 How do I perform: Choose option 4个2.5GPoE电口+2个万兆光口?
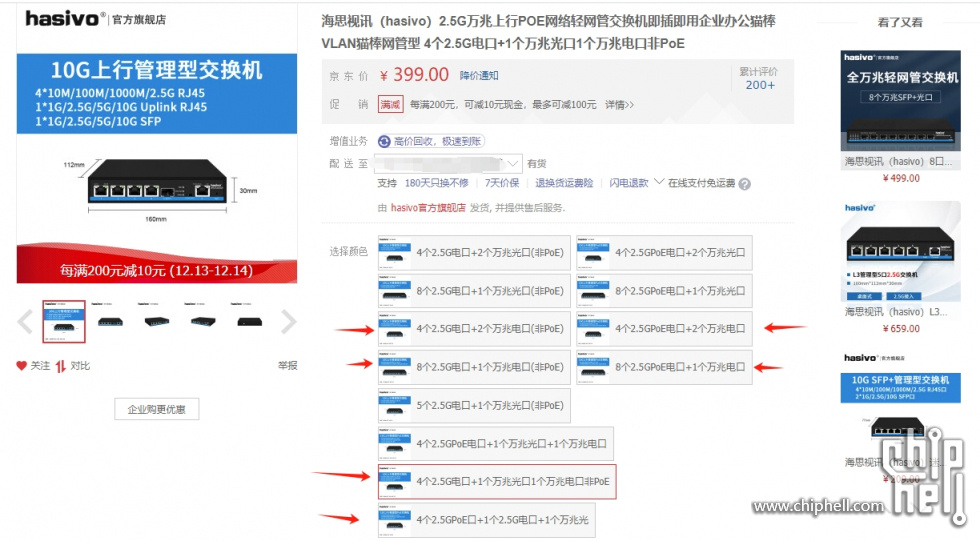[x=664, y=252]
